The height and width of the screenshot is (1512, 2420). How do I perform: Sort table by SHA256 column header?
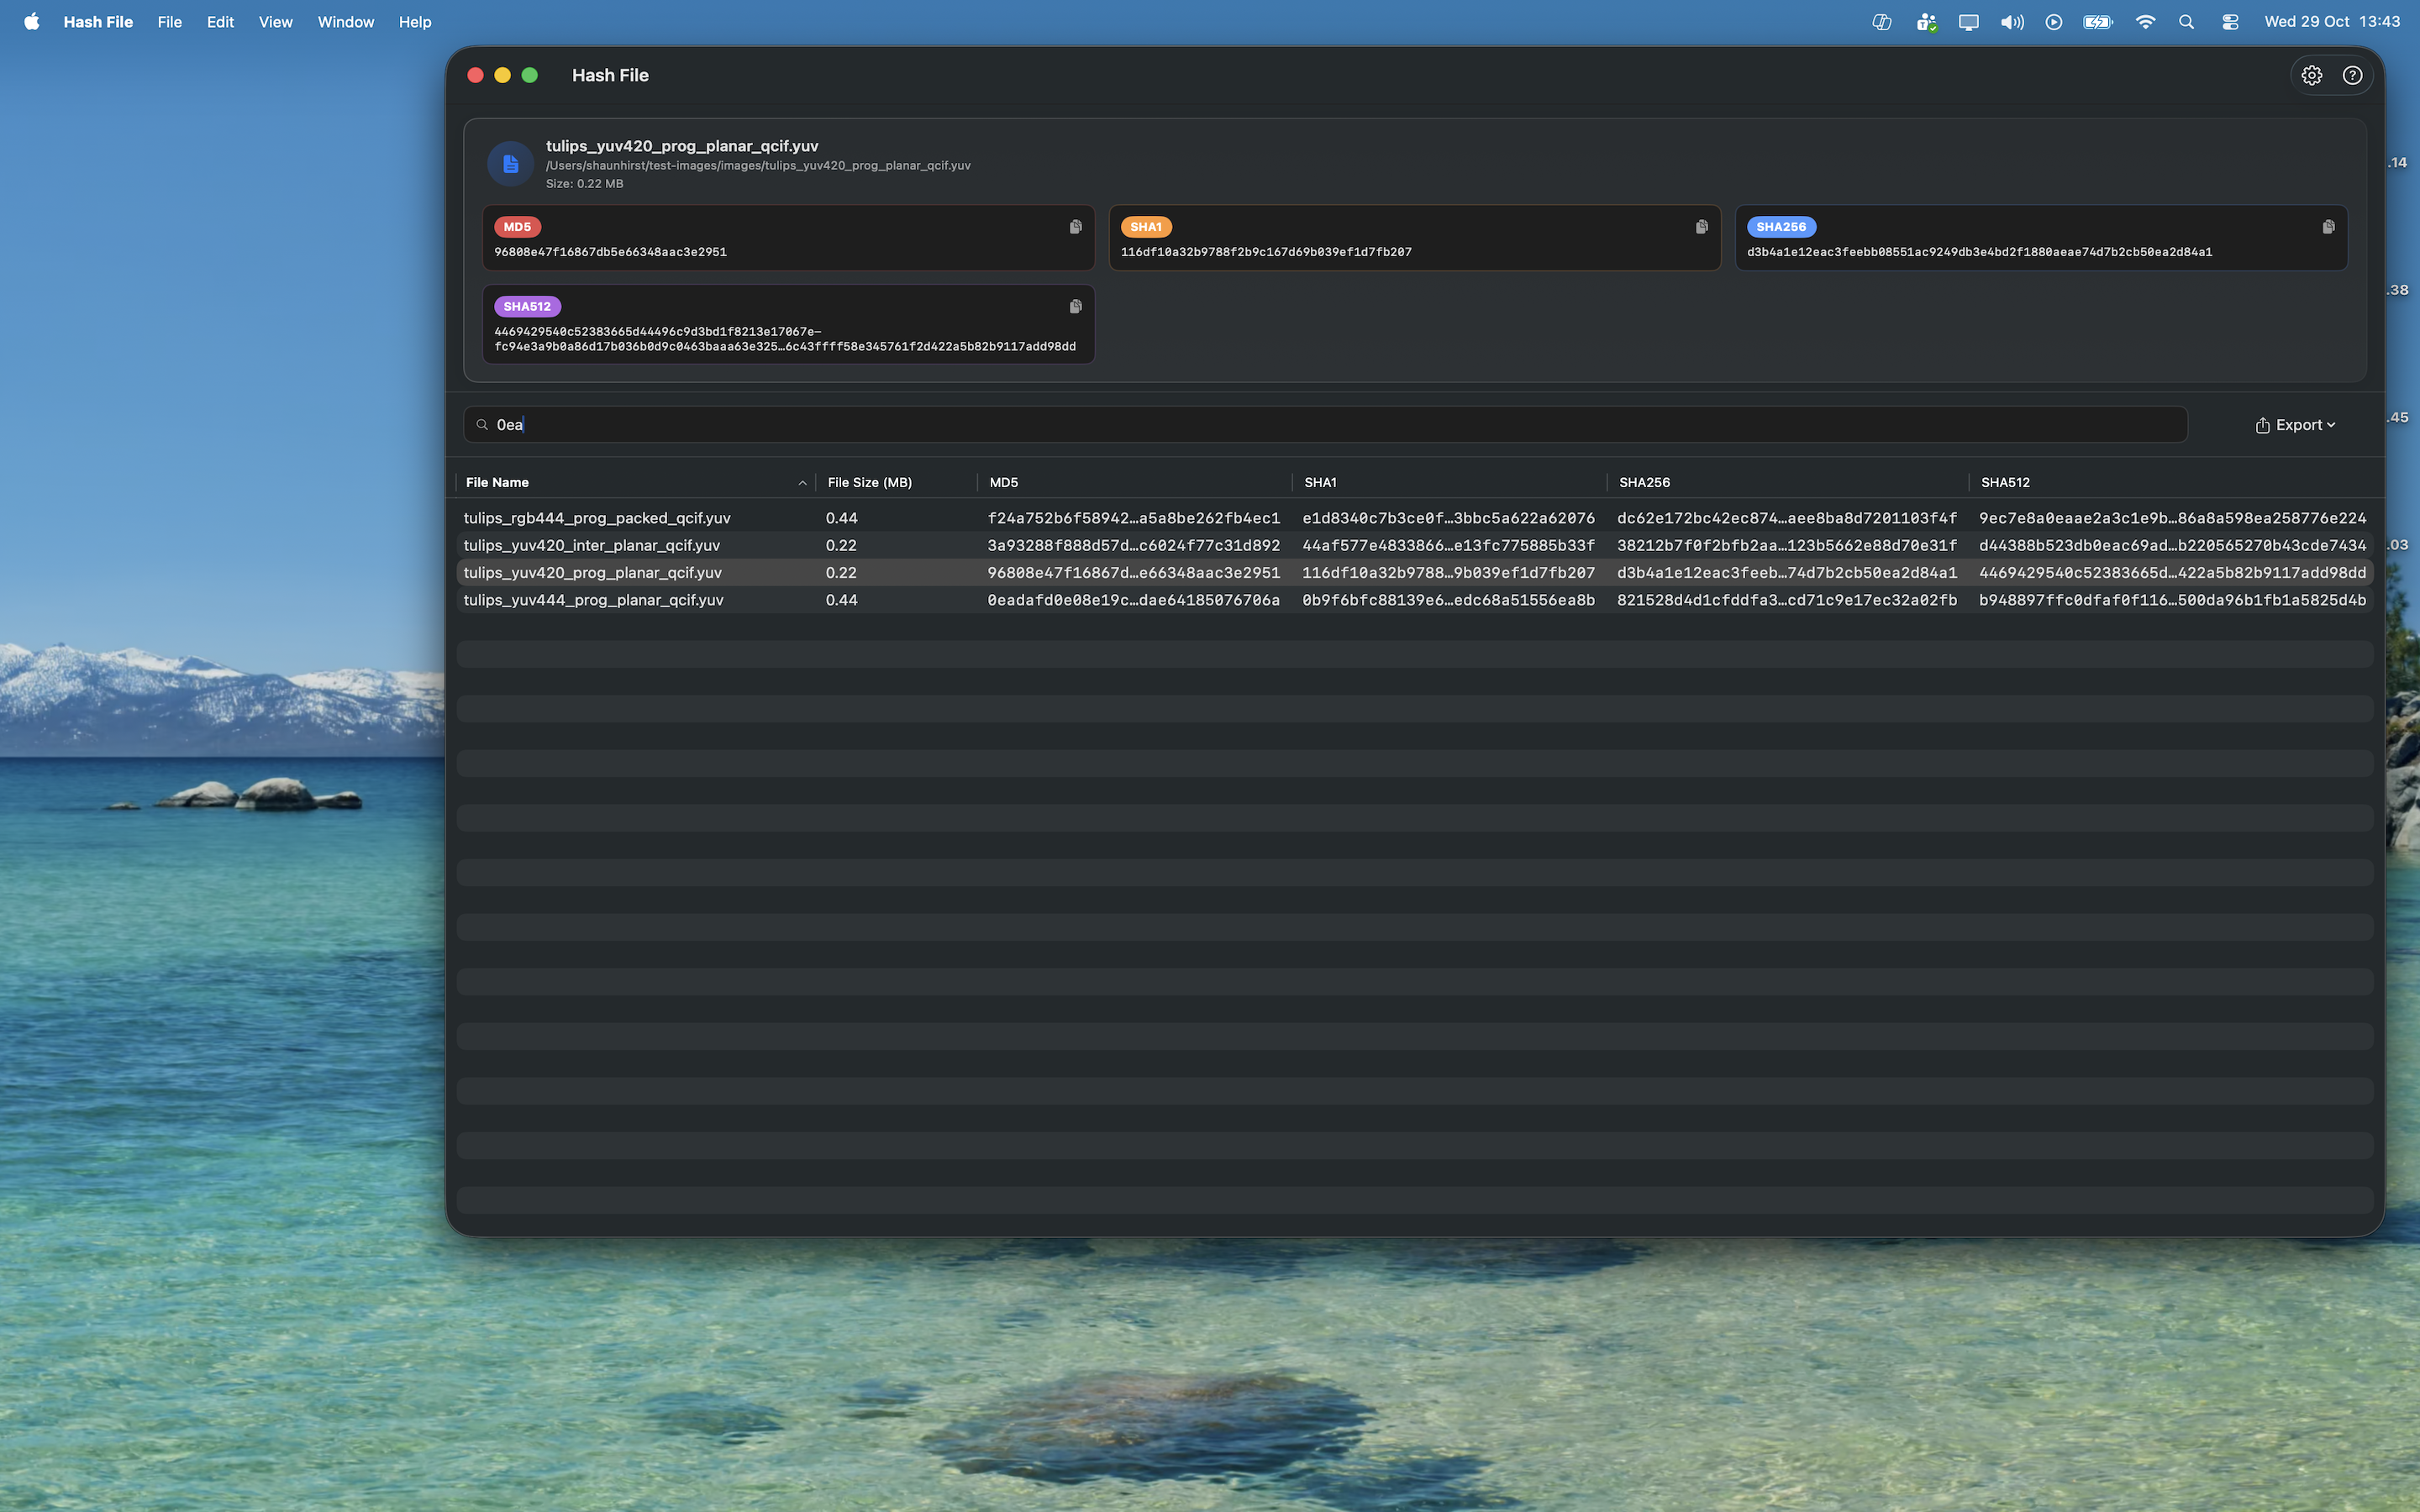[x=1644, y=482]
